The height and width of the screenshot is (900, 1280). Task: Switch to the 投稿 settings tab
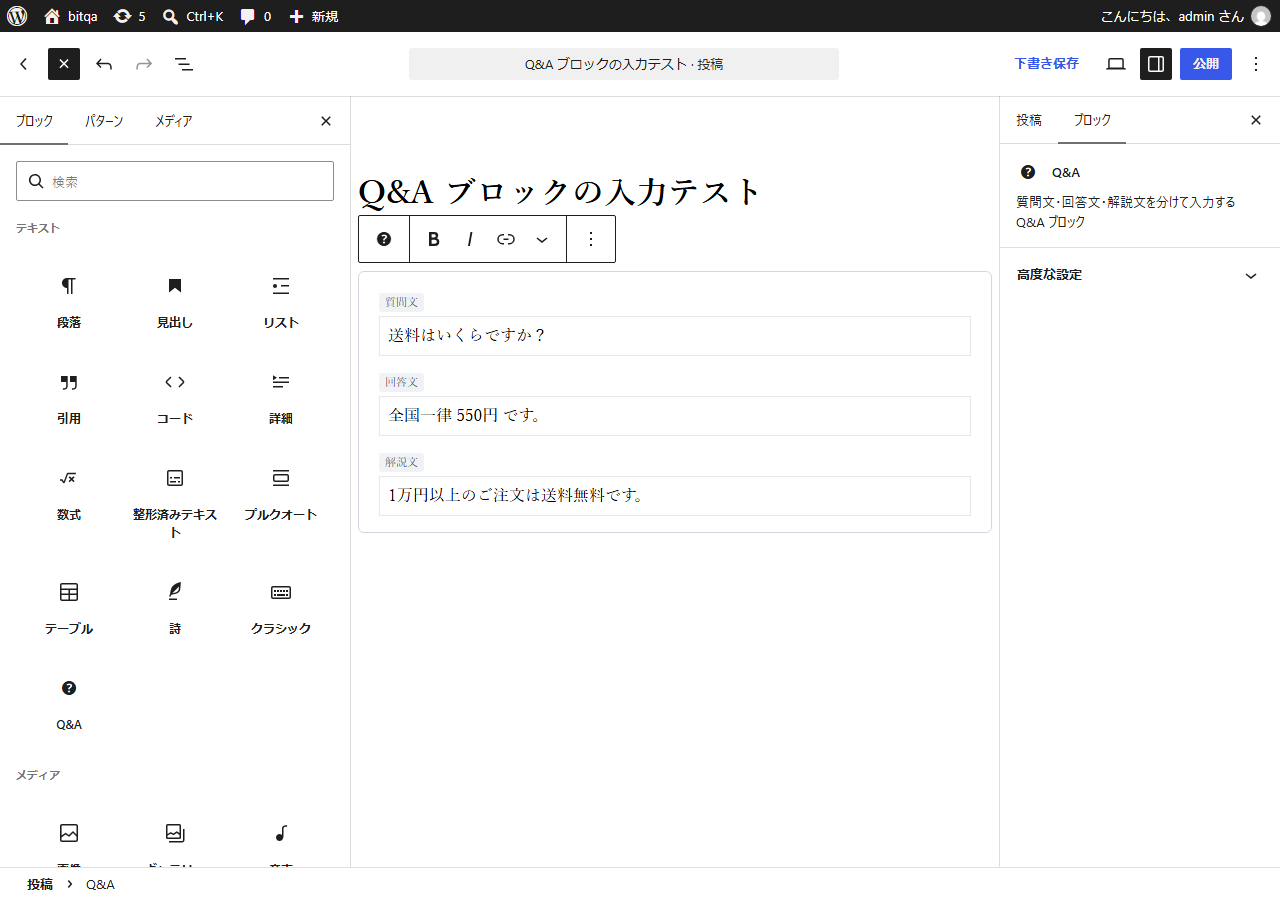(x=1029, y=120)
